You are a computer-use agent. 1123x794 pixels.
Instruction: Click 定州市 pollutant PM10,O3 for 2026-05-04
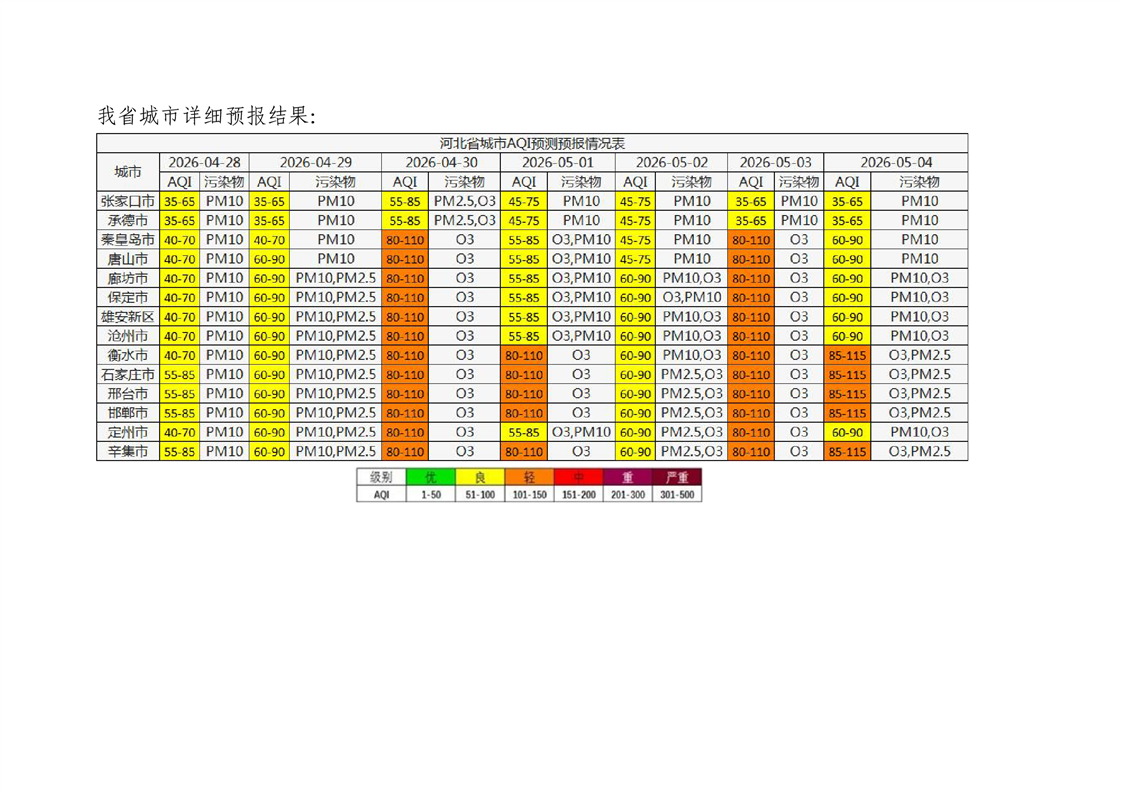[920, 432]
